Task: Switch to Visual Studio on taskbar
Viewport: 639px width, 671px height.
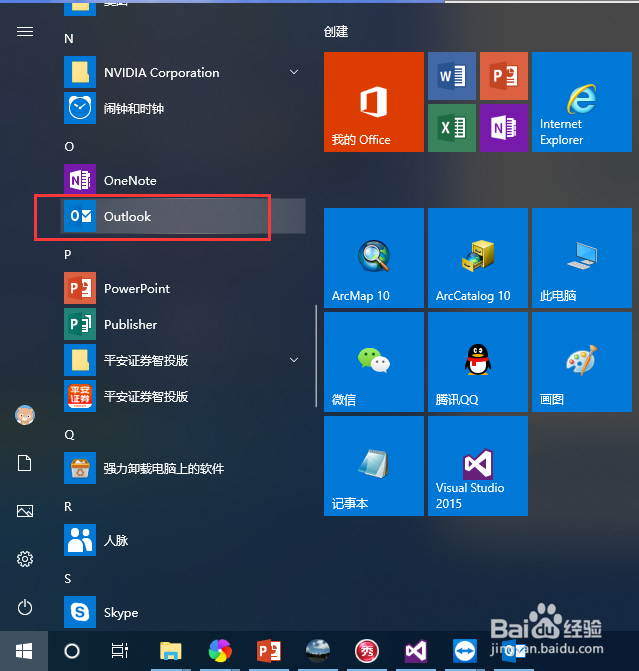Action: point(416,651)
